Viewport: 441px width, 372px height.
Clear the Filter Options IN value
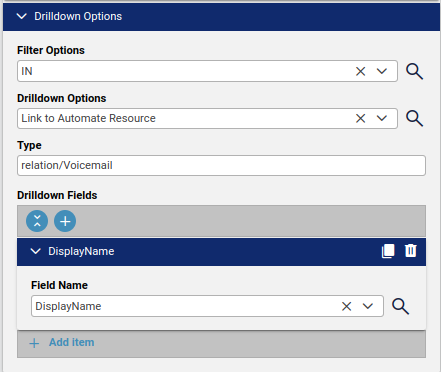click(x=360, y=71)
